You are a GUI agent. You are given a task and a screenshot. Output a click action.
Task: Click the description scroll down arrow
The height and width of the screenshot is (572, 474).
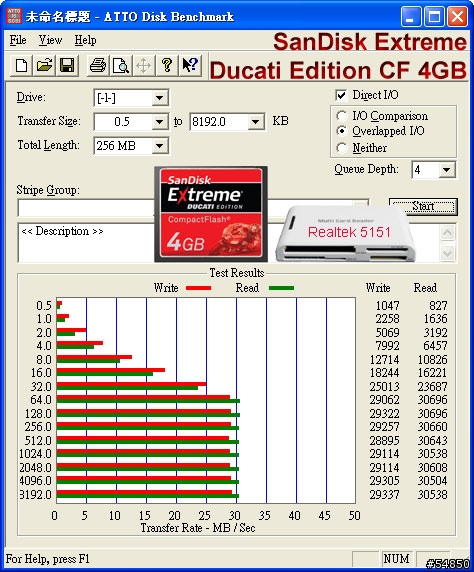(x=447, y=253)
